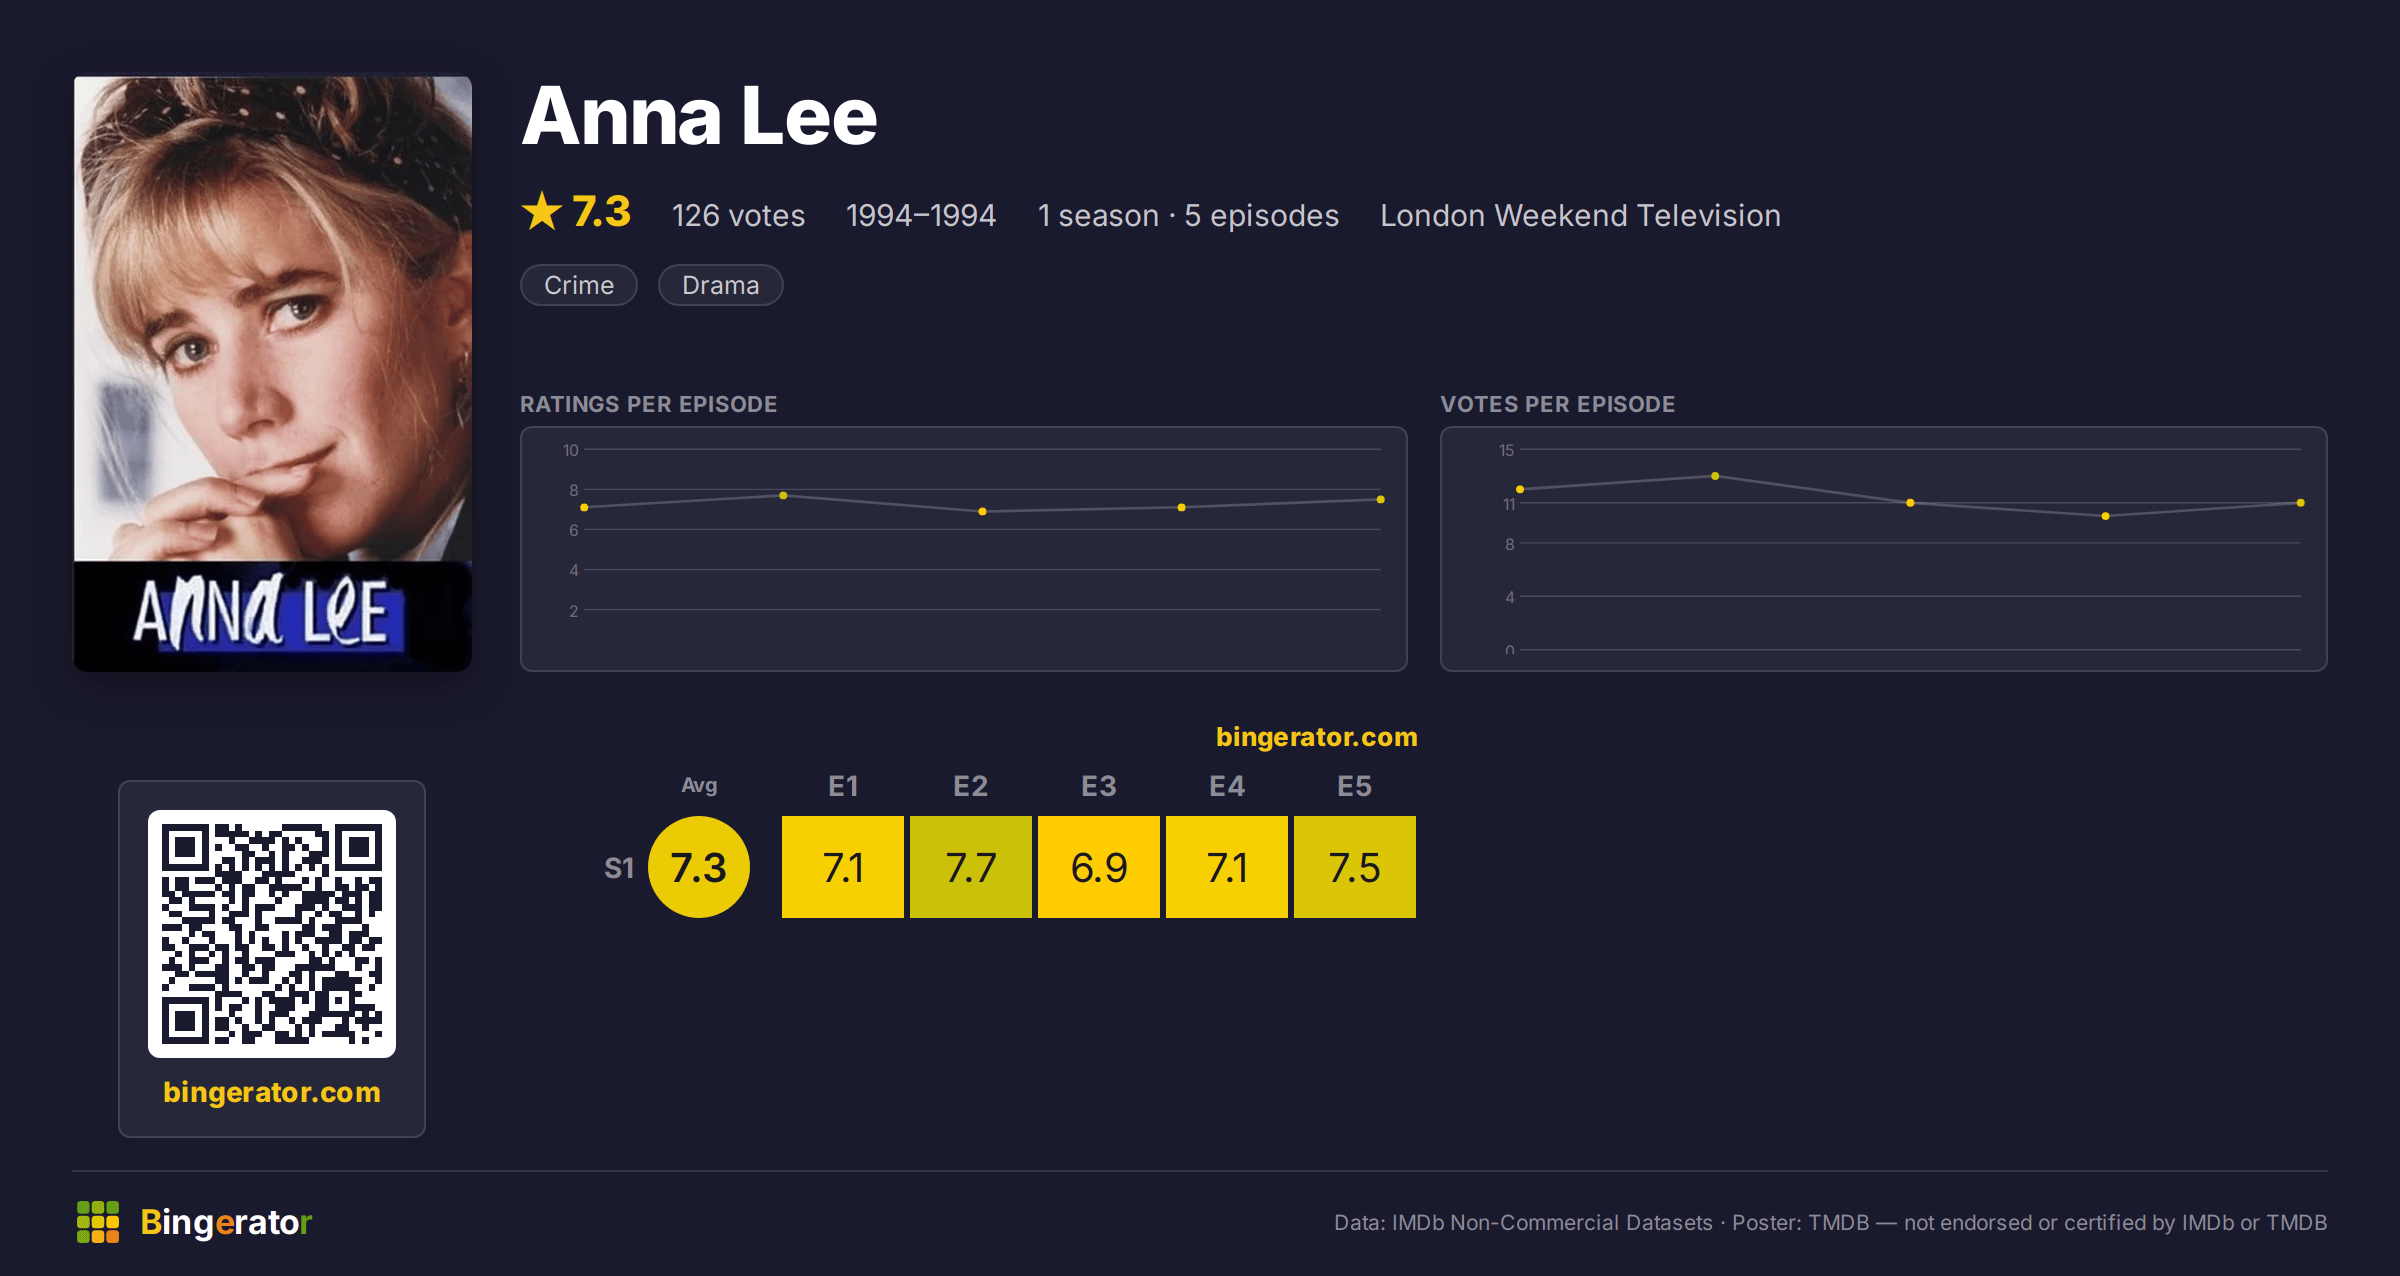Select the Crime genre tag
Viewport: 2400px width, 1276px height.
pyautogui.click(x=579, y=285)
